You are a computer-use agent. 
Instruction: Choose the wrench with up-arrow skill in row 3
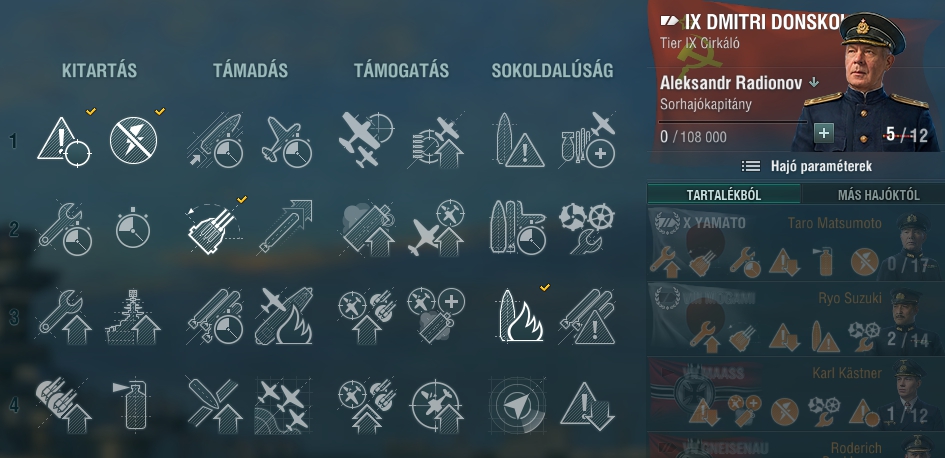(x=64, y=316)
